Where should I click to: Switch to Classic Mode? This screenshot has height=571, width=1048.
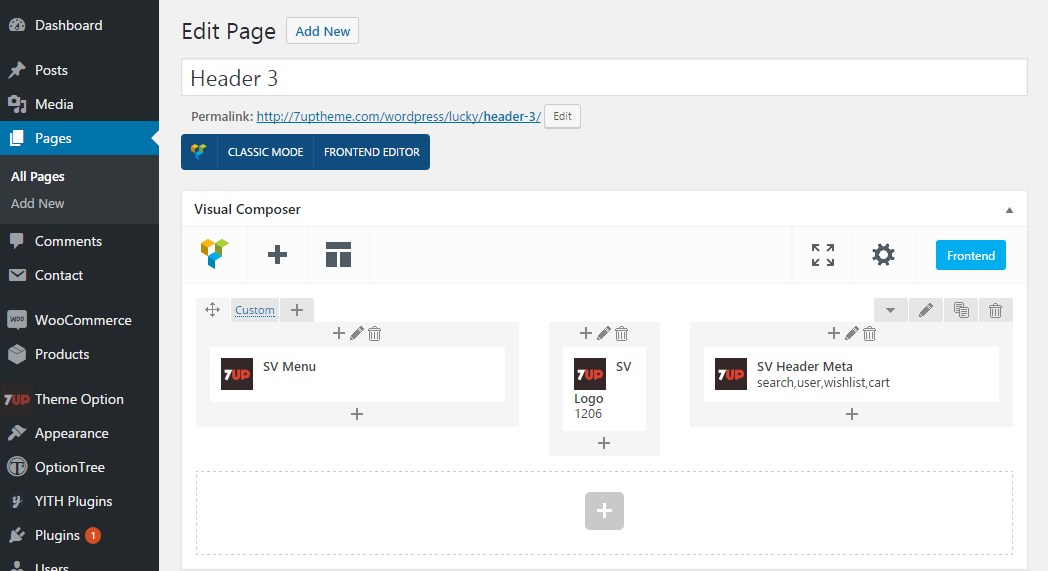pyautogui.click(x=265, y=152)
